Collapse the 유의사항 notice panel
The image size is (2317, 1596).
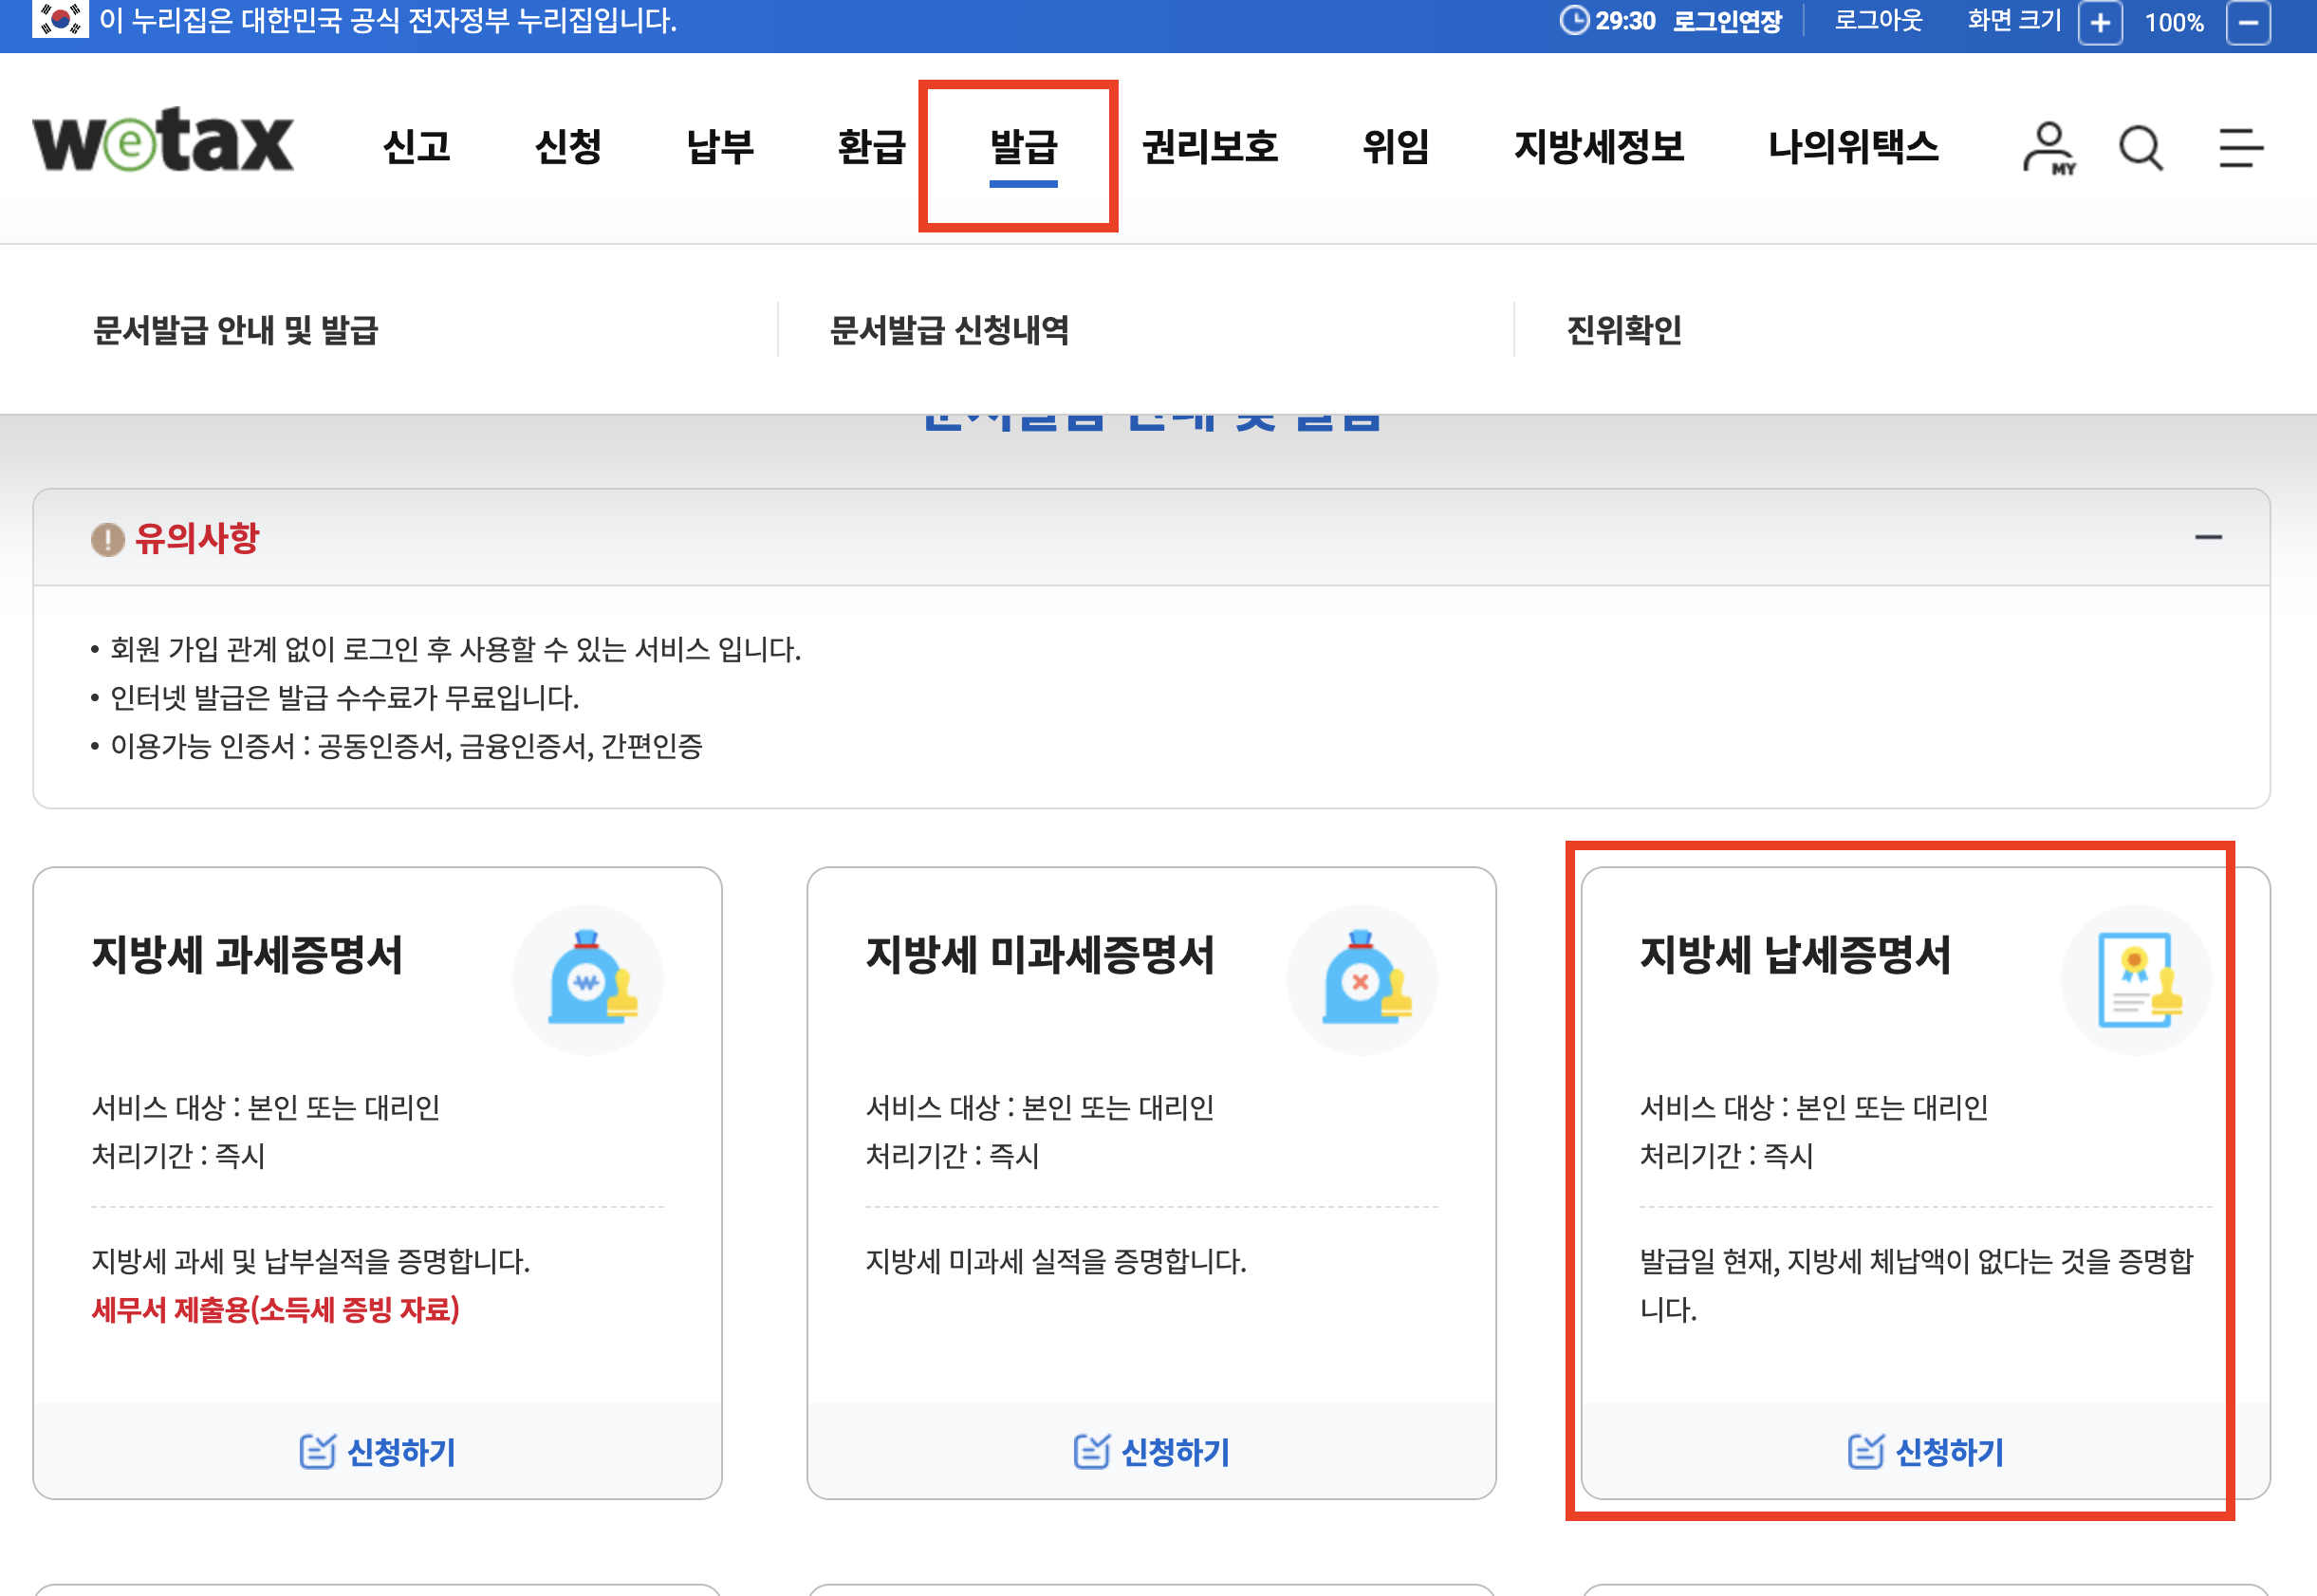click(2207, 537)
